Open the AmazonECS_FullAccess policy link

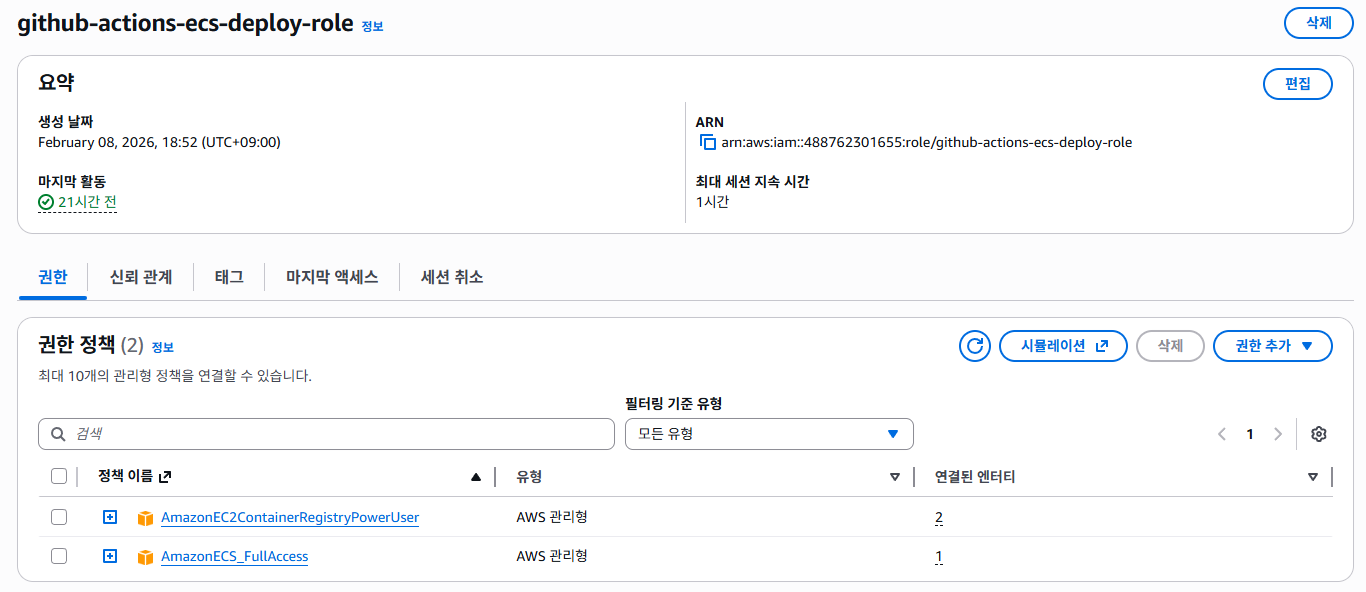click(235, 557)
